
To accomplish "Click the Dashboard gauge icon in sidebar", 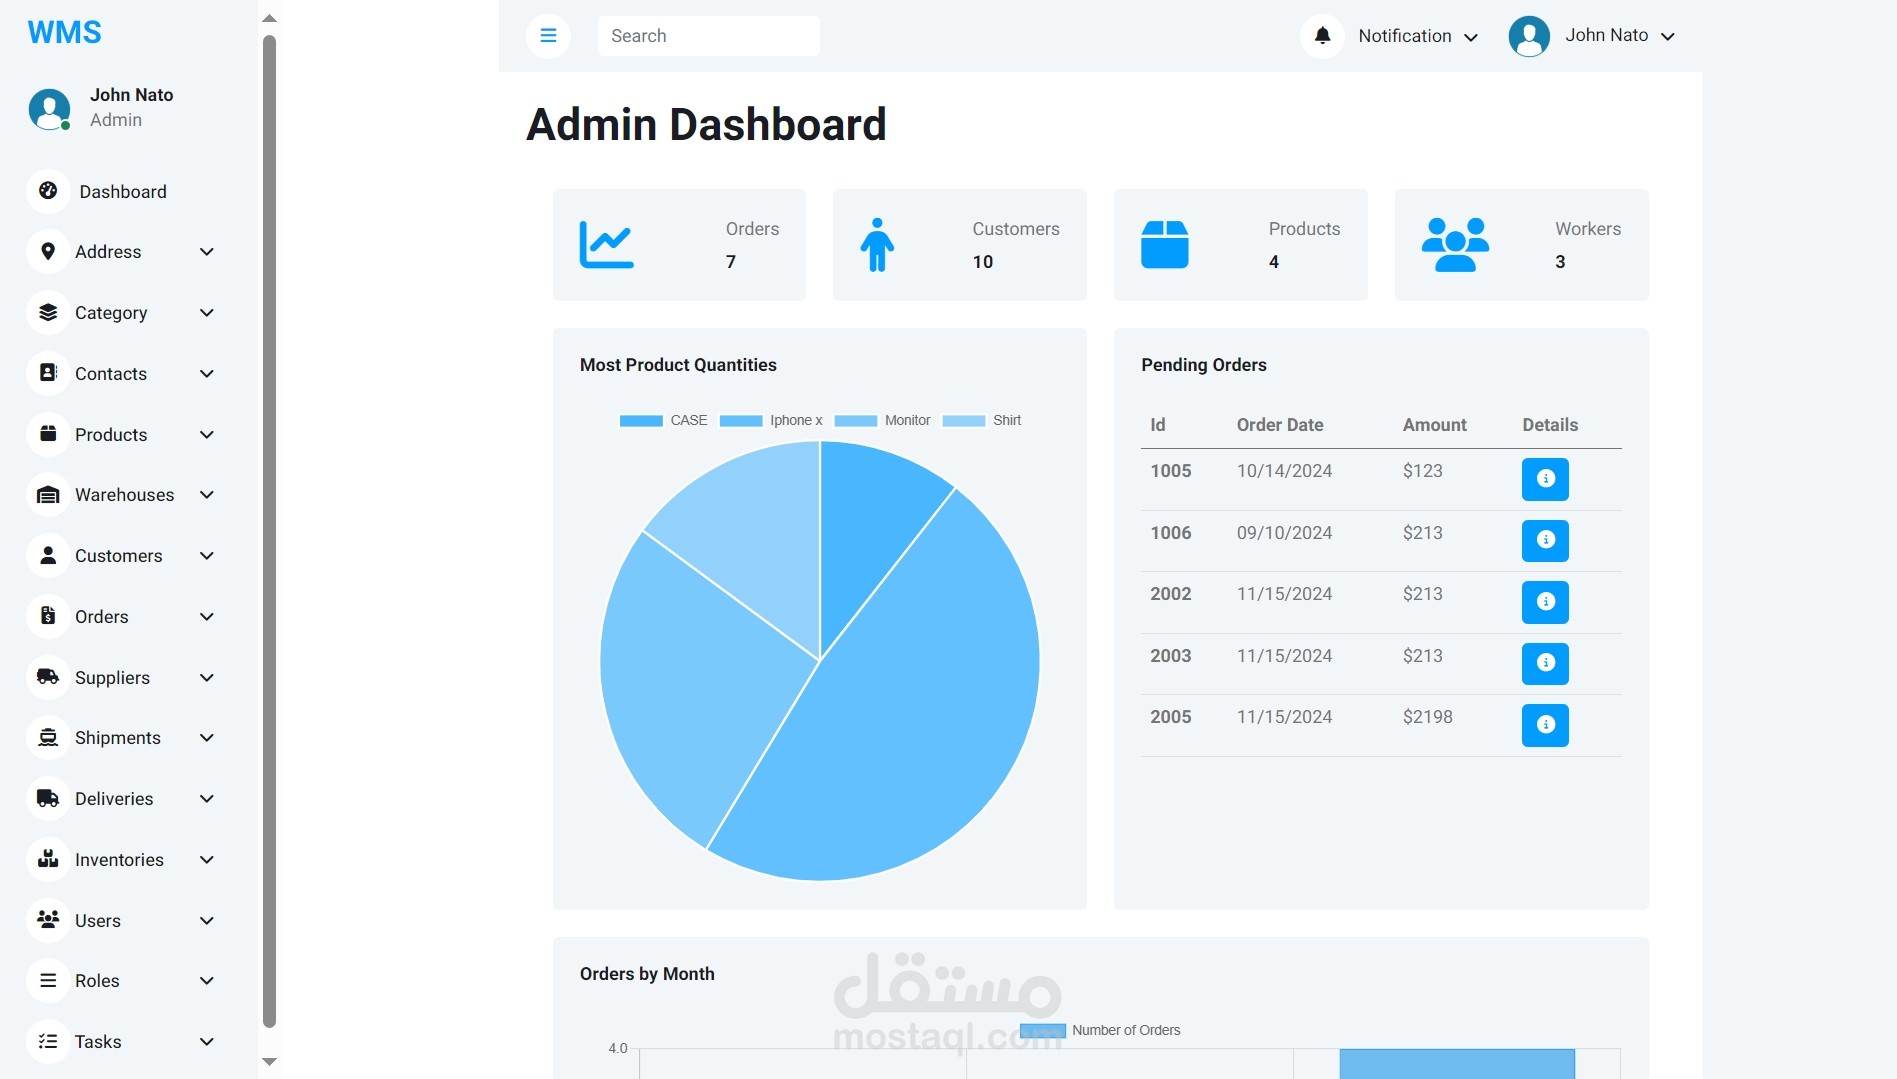I will 48,191.
